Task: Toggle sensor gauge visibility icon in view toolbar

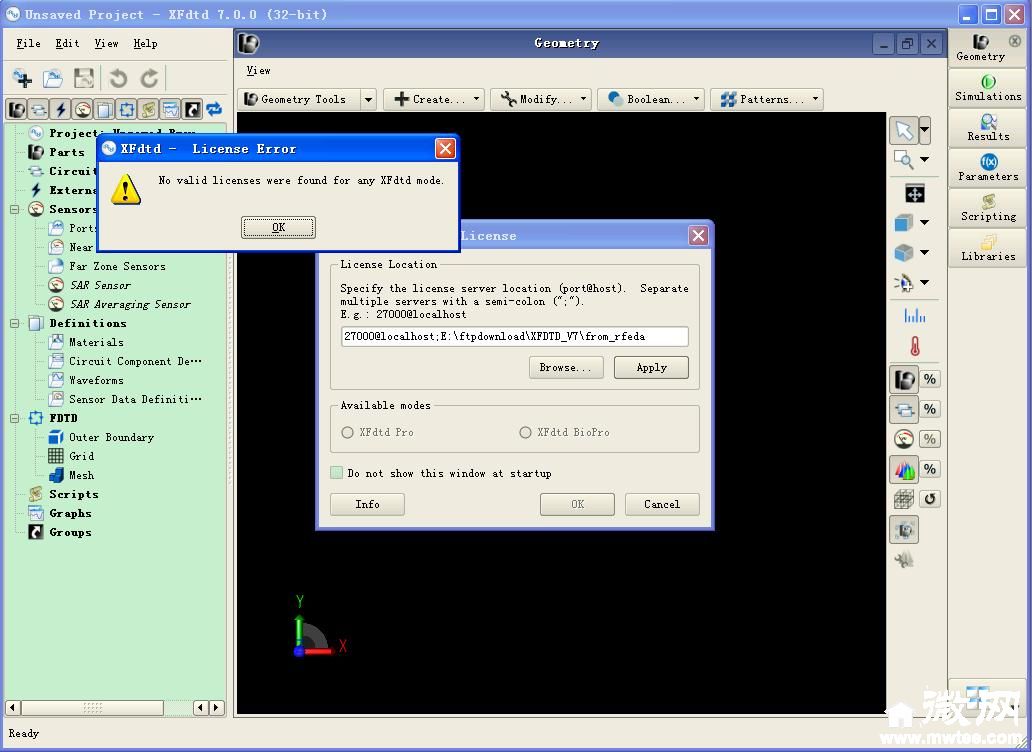Action: tap(904, 439)
